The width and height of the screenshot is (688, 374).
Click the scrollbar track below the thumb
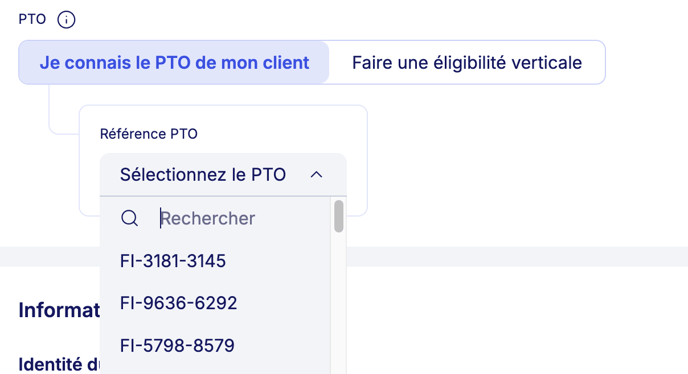[x=338, y=303]
